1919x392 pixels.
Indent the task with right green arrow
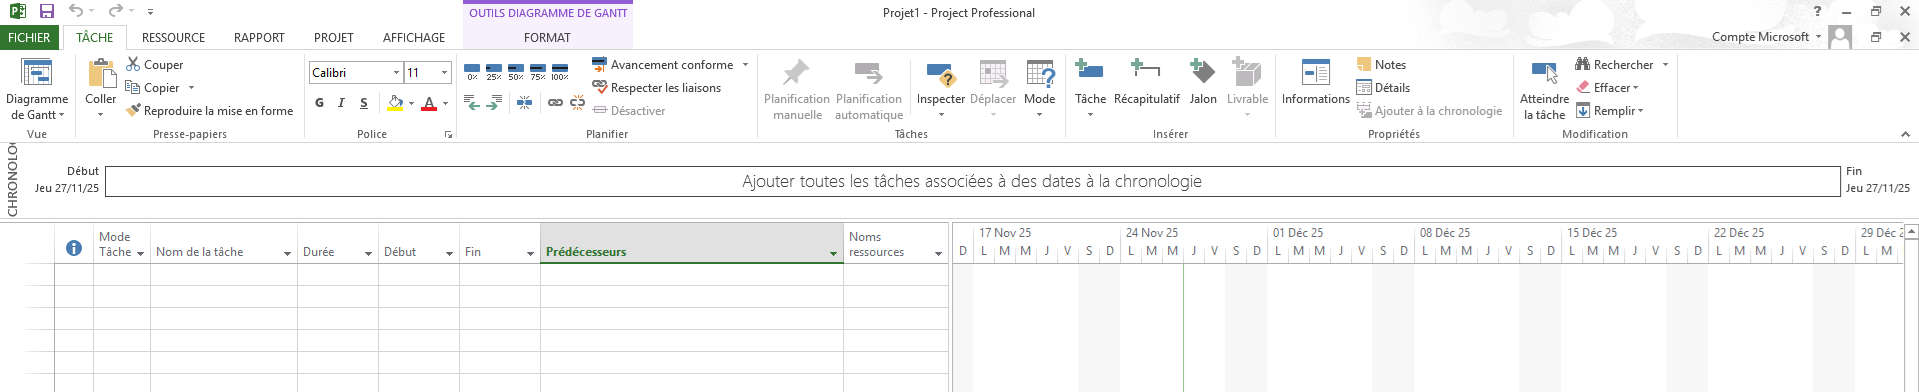pos(494,102)
